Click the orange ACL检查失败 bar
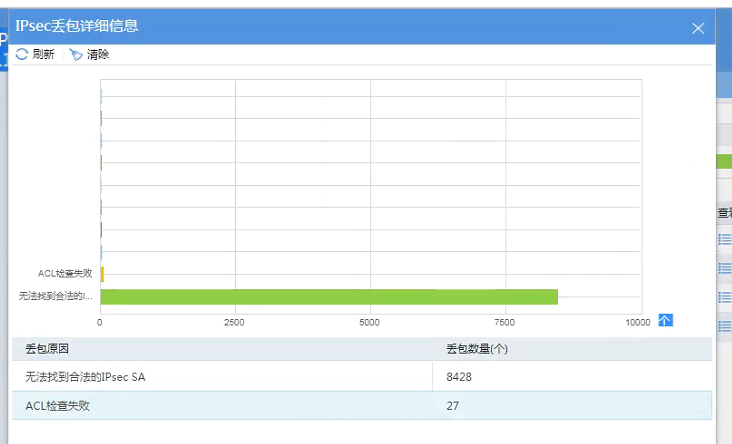The image size is (732, 444). 102,274
